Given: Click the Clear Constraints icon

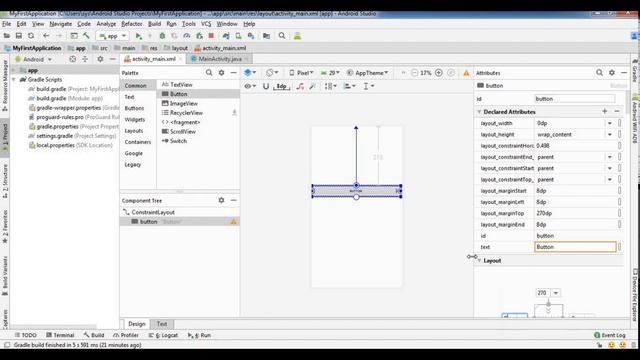Looking at the screenshot, I should (x=300, y=86).
